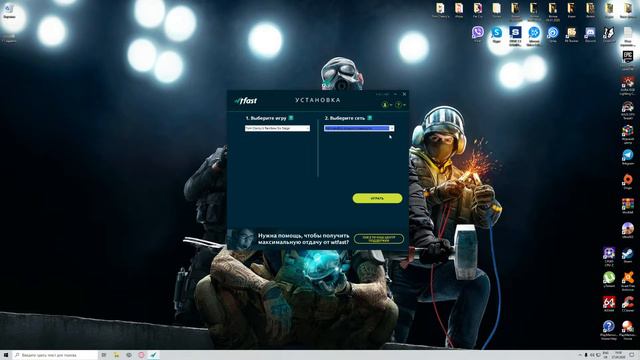Click the info icon next to 'Выберите сеть'
This screenshot has width=640, height=360.
(x=369, y=118)
